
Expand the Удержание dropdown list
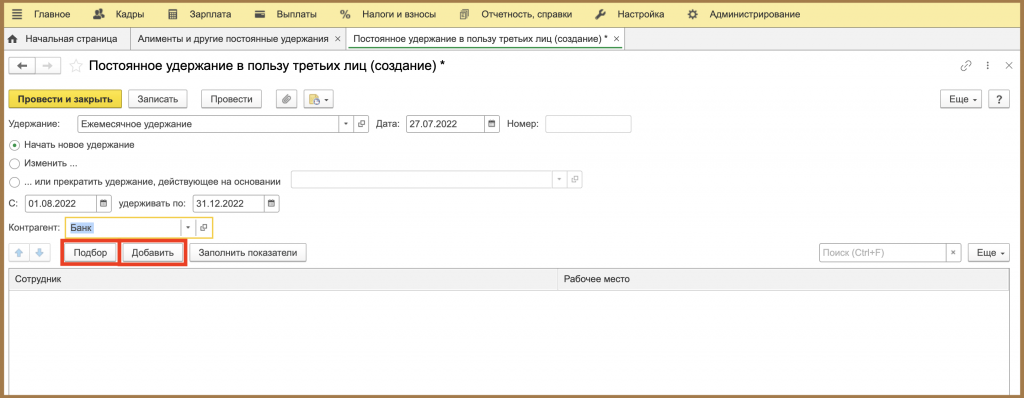point(347,124)
